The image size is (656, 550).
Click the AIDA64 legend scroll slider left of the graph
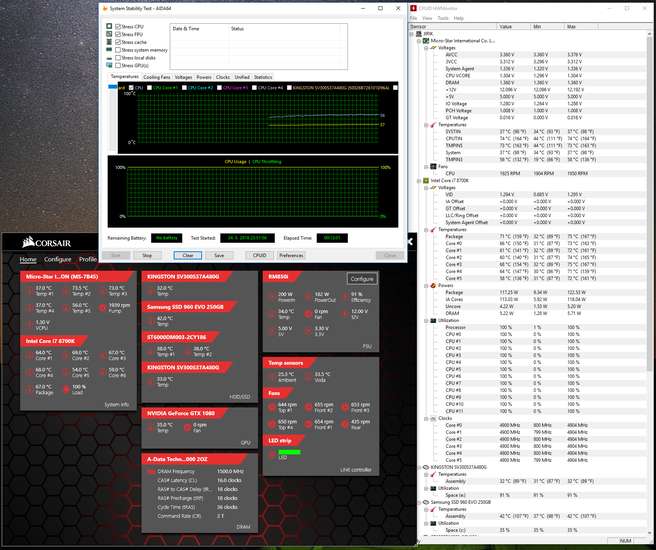(x=113, y=87)
